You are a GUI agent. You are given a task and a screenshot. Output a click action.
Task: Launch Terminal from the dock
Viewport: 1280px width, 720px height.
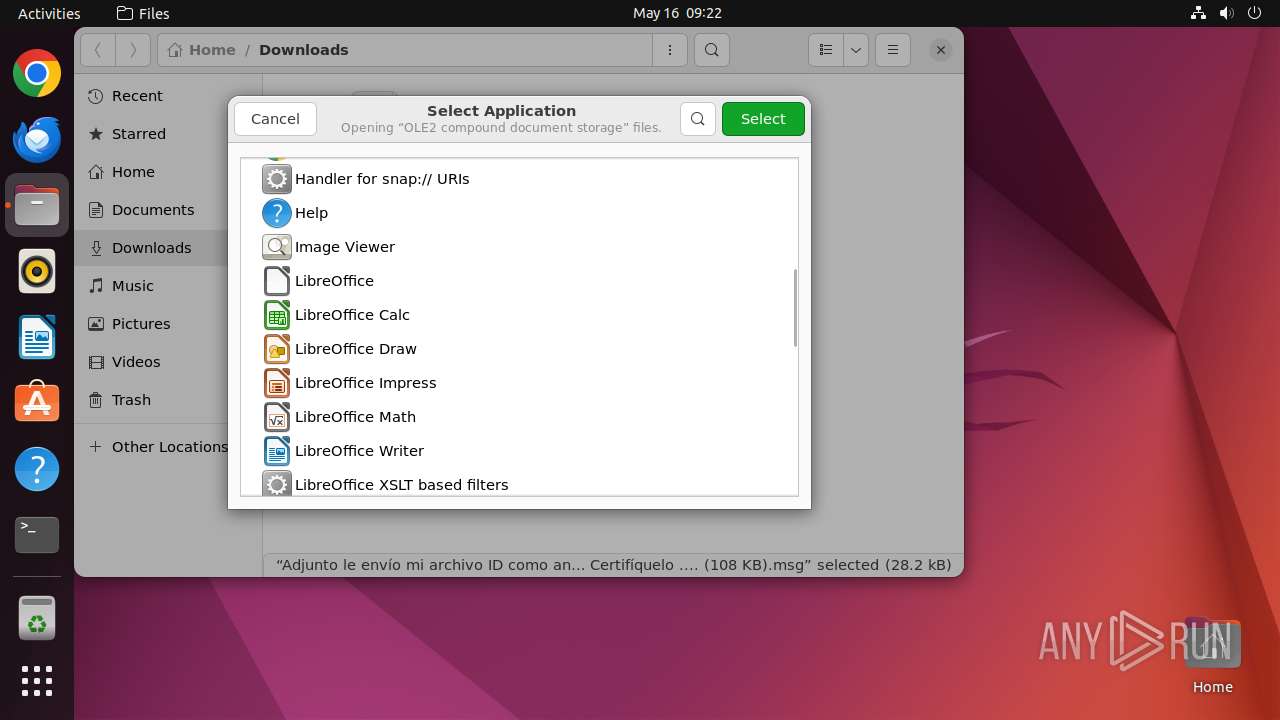(37, 534)
